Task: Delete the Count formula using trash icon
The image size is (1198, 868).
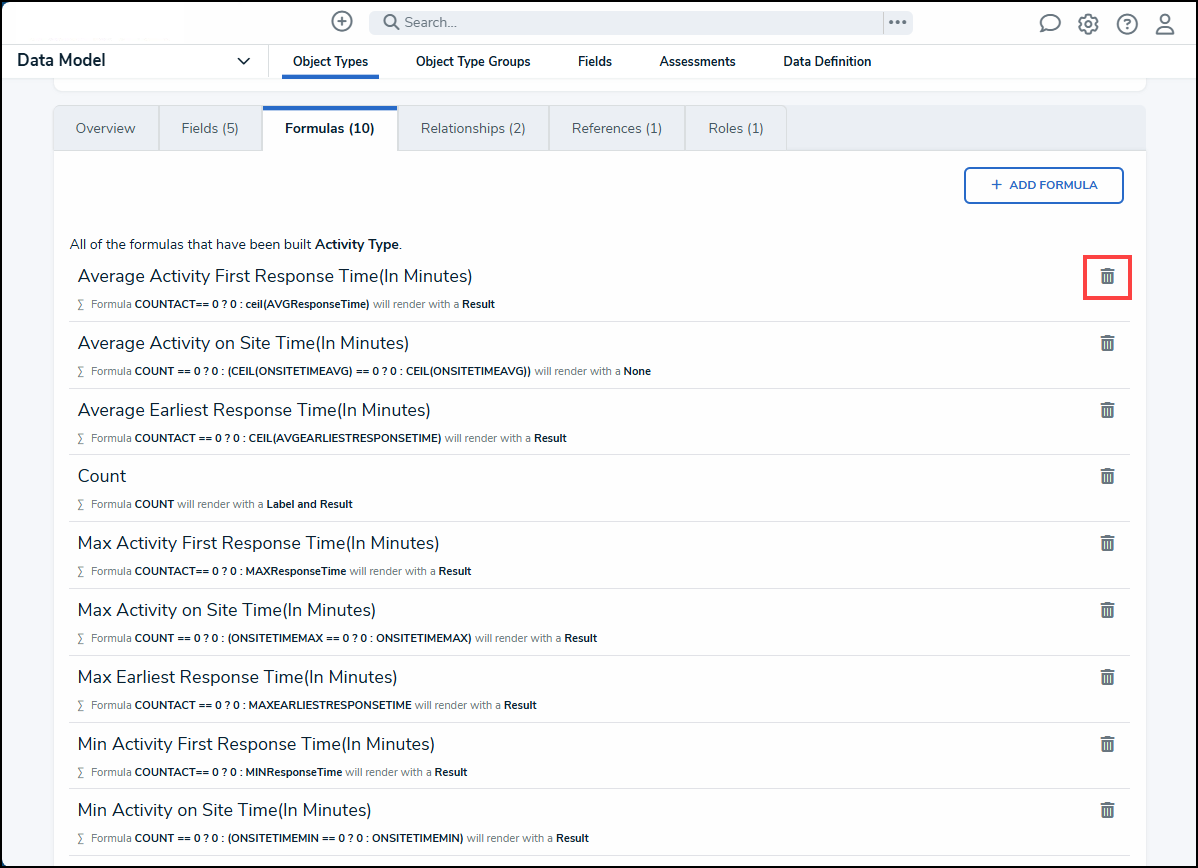Action: pyautogui.click(x=1107, y=476)
